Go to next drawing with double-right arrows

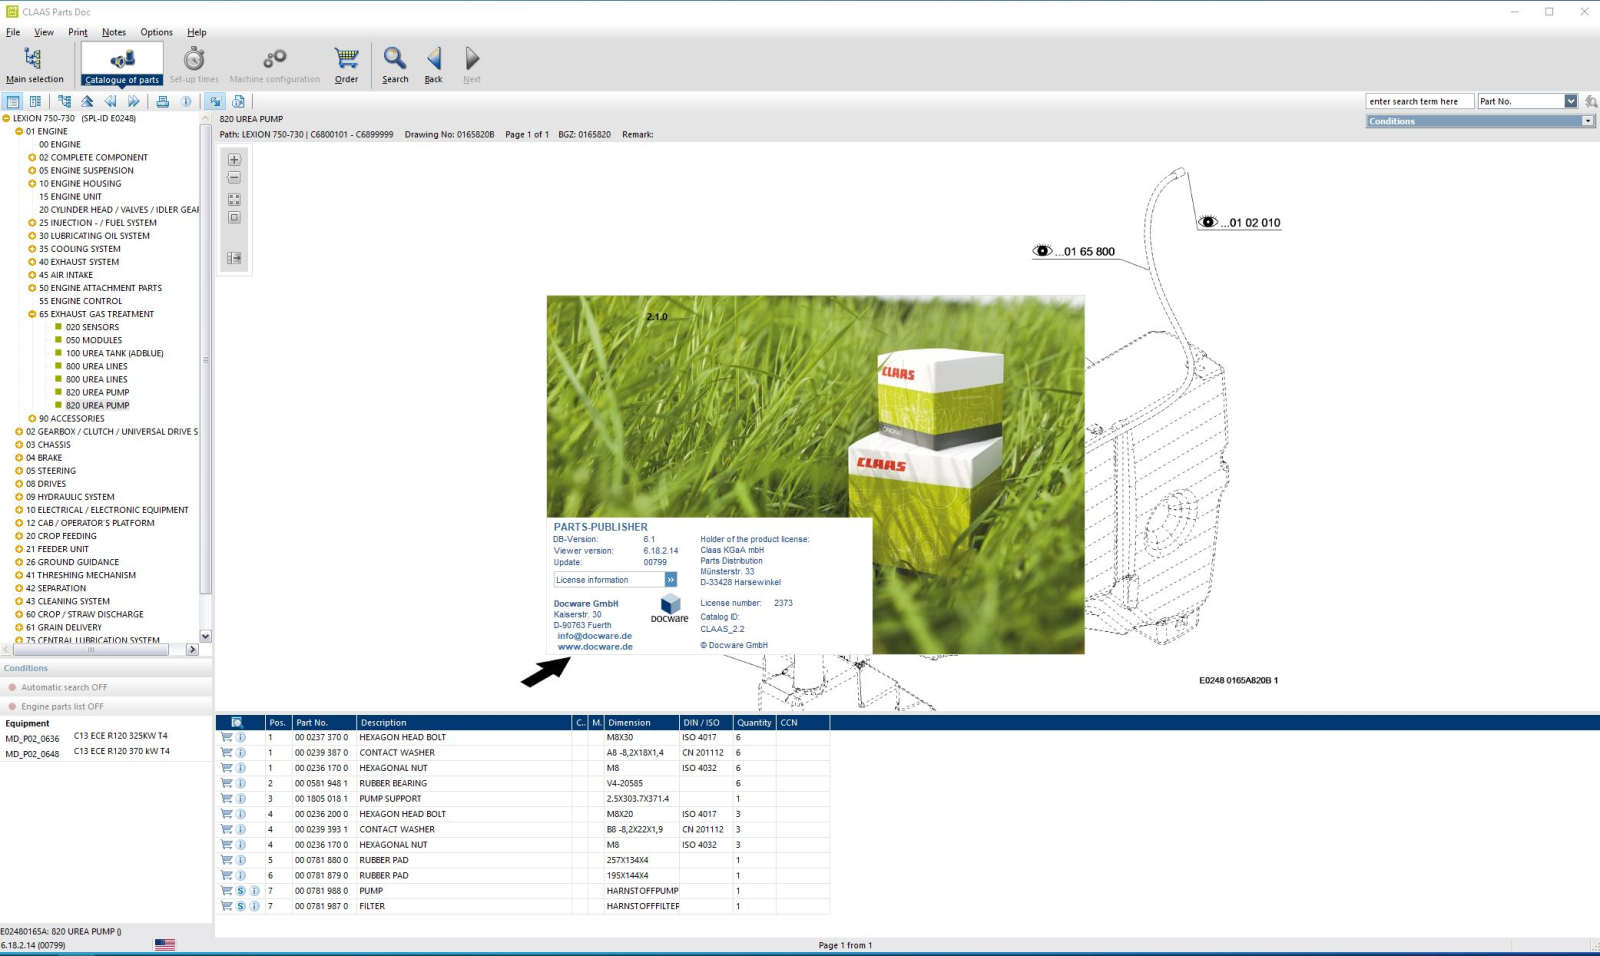coord(133,101)
